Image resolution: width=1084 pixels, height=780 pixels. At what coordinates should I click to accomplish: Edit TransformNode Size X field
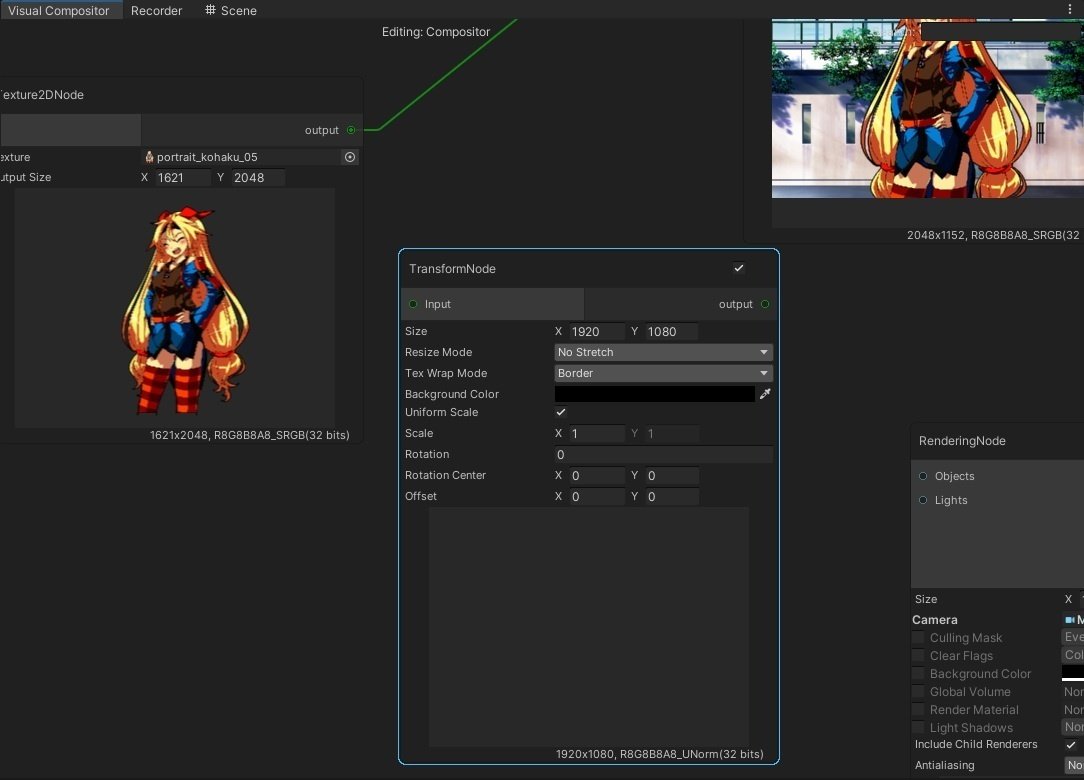tap(597, 332)
